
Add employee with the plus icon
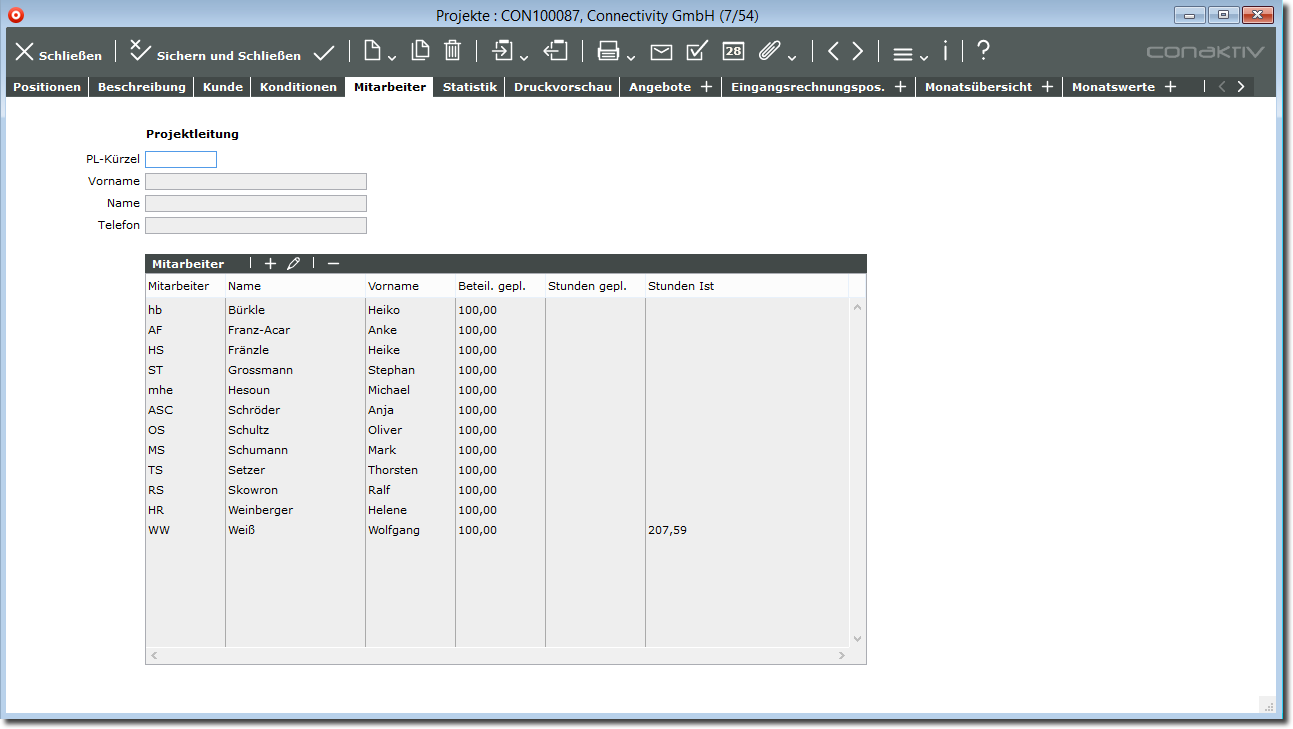click(270, 264)
